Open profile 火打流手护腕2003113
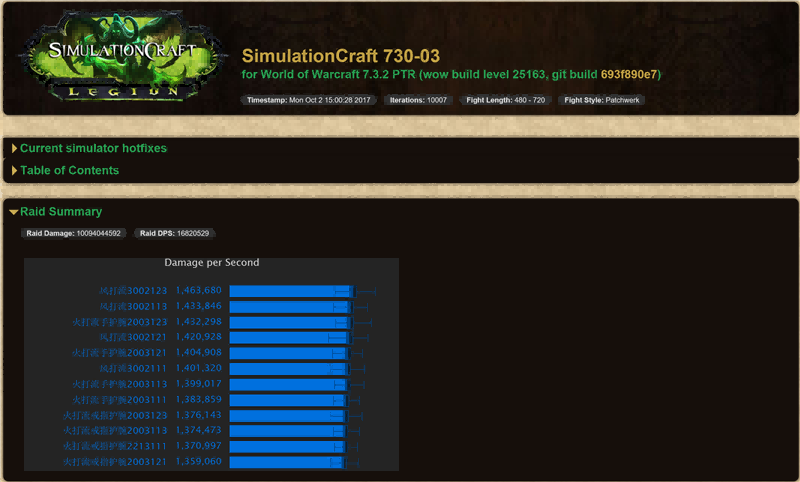Image resolution: width=800 pixels, height=482 pixels. [120, 385]
